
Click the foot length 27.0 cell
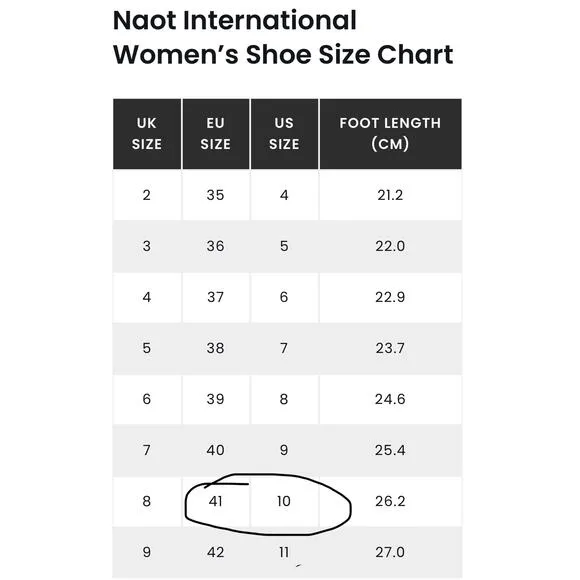coord(390,552)
